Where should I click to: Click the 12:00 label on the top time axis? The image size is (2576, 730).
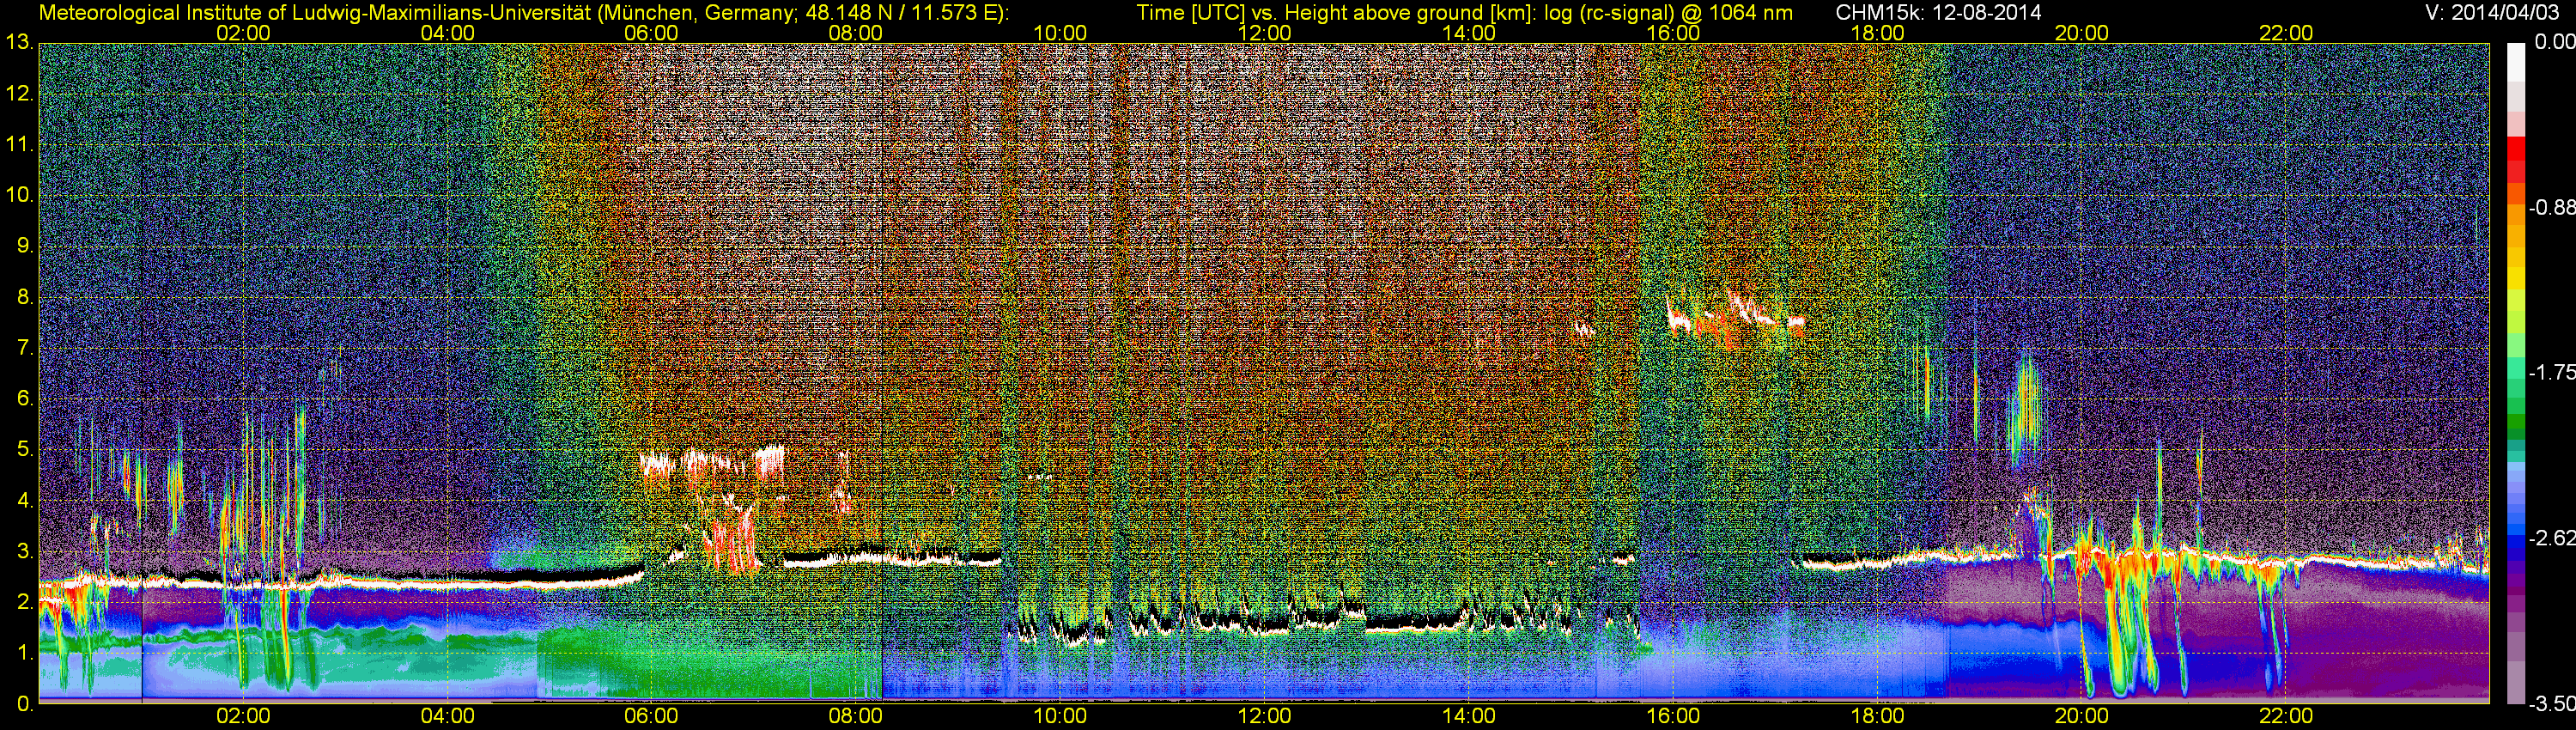tap(1264, 33)
